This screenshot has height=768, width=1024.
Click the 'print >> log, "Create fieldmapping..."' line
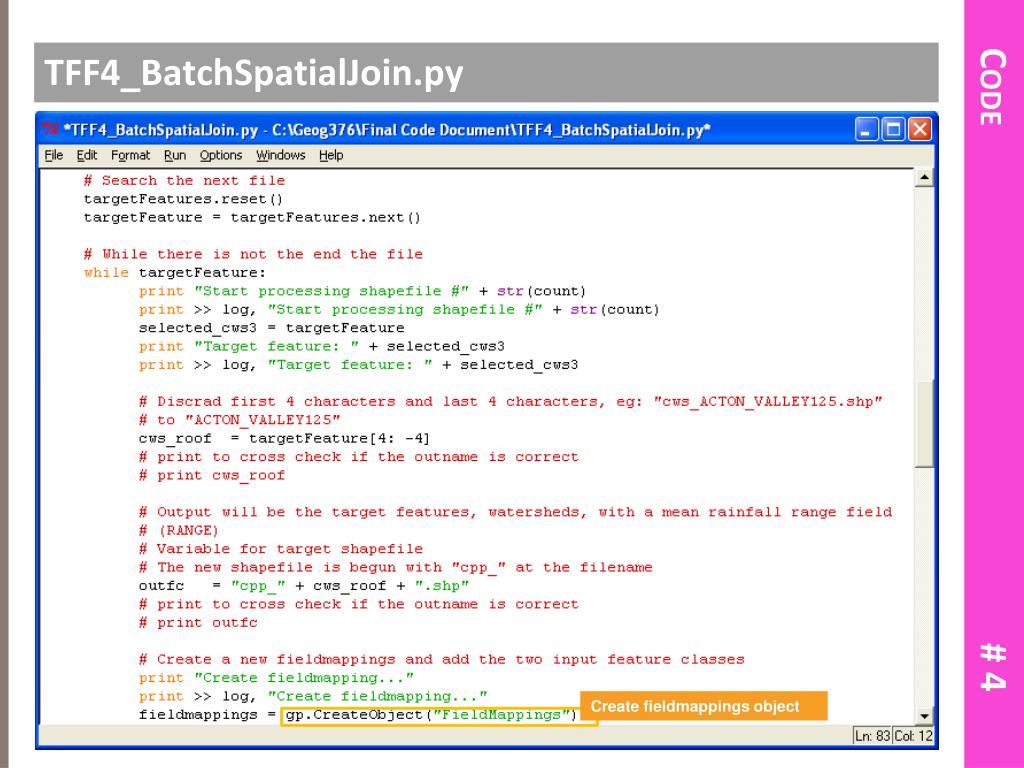(313, 696)
